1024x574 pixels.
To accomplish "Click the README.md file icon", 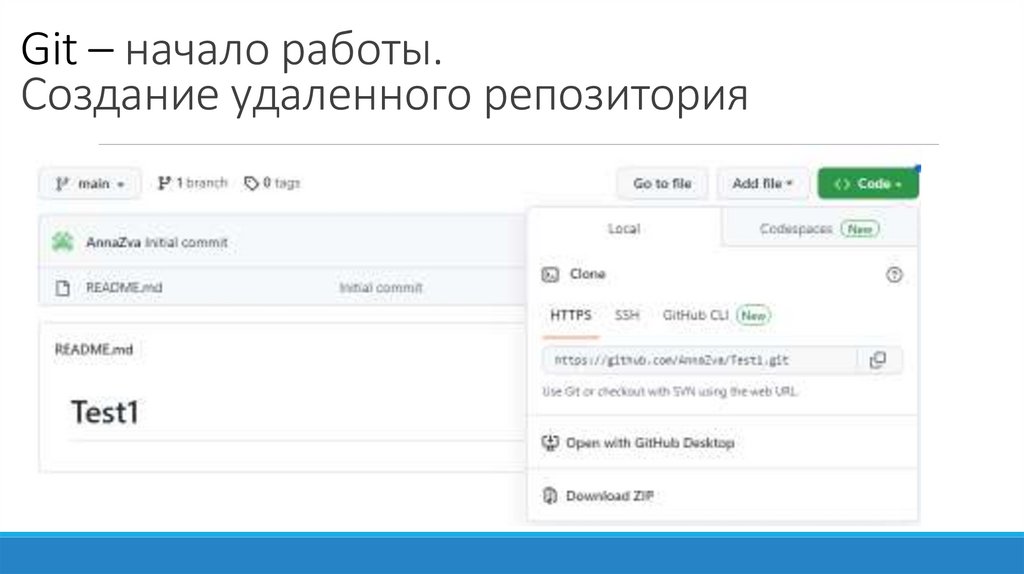I will (63, 287).
